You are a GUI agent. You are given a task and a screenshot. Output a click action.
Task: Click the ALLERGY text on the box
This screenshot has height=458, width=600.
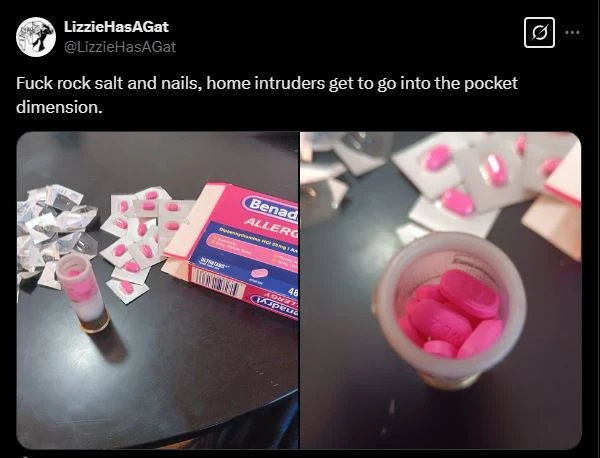(x=271, y=227)
